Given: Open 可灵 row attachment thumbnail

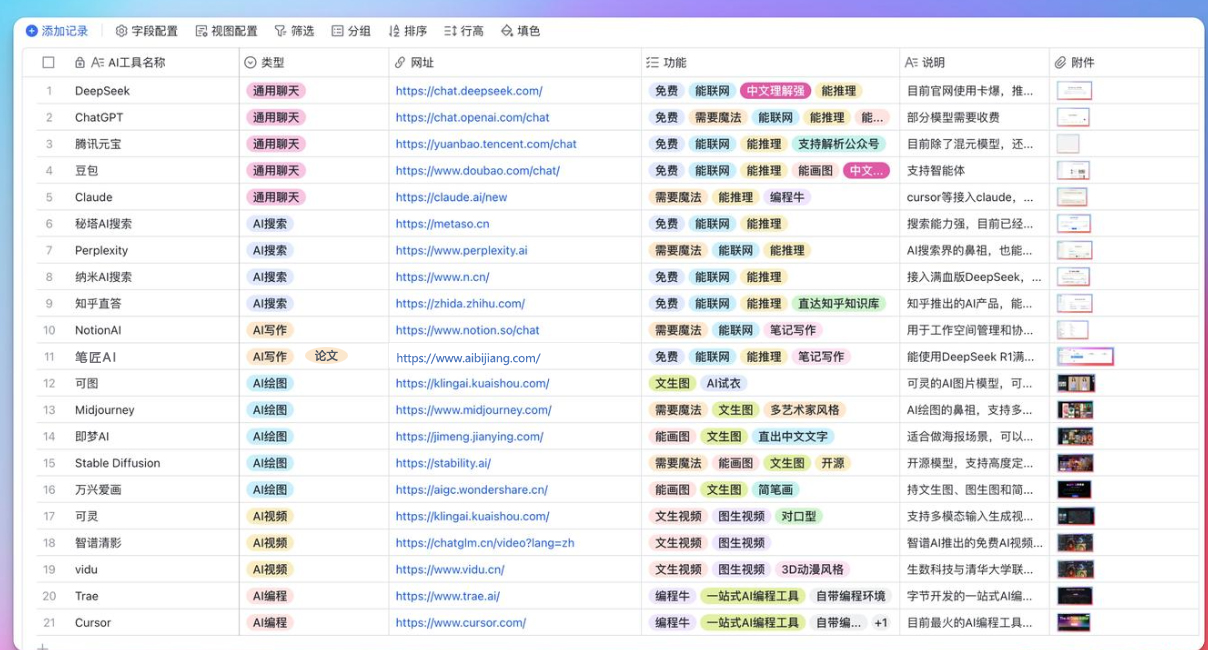Looking at the screenshot, I should tap(1076, 516).
